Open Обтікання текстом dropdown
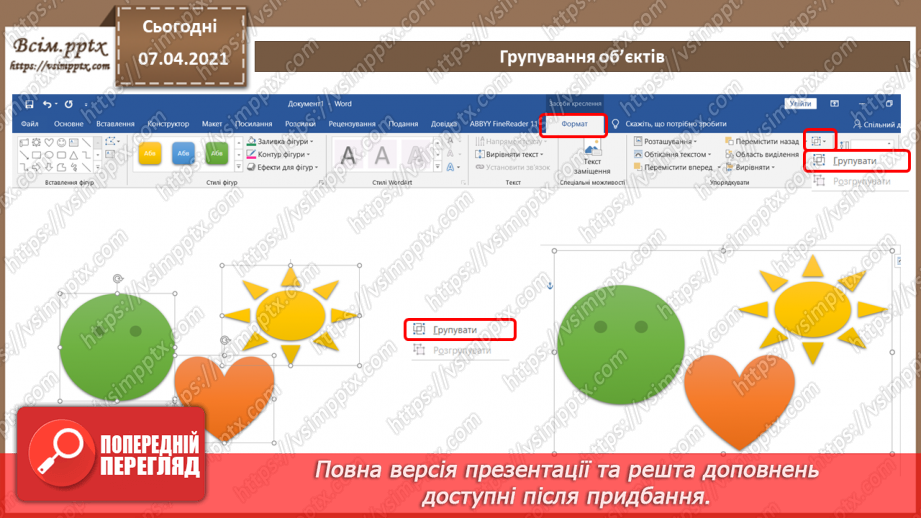The height and width of the screenshot is (518, 921). coord(673,154)
